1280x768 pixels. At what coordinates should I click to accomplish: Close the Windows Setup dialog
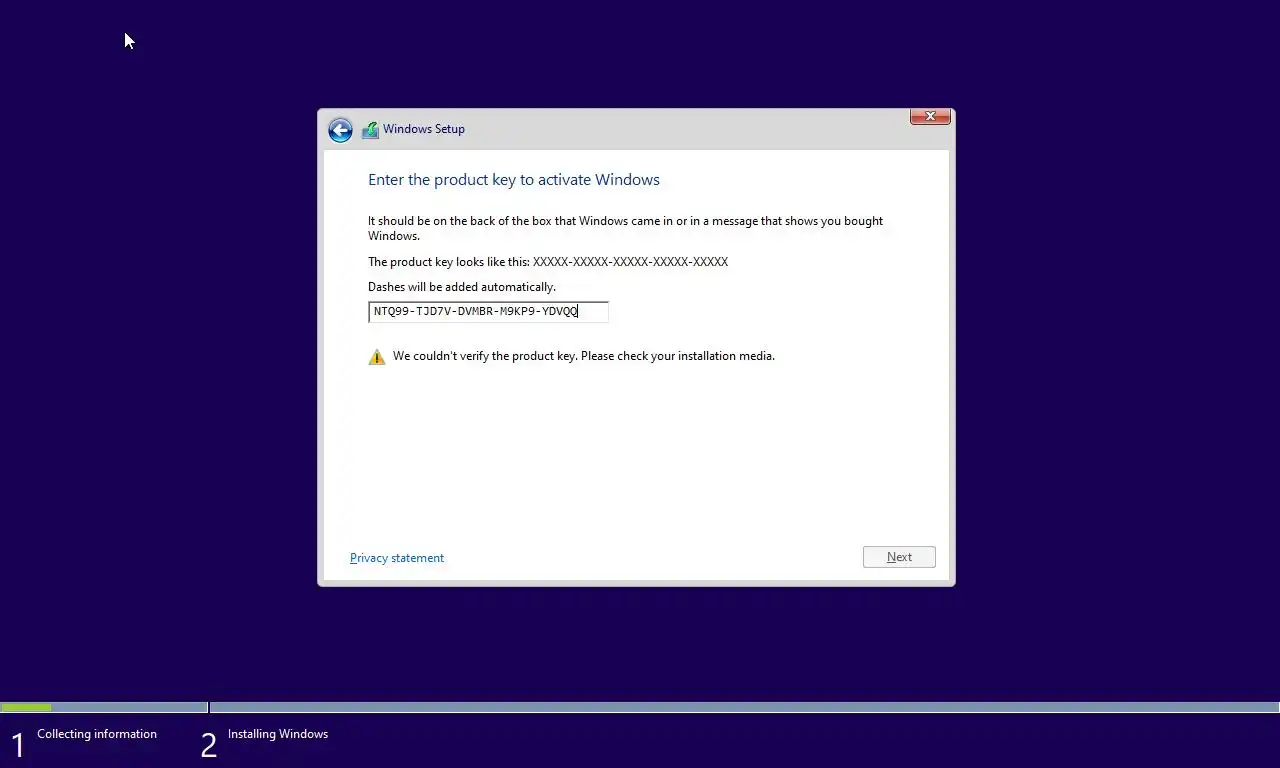coord(930,117)
